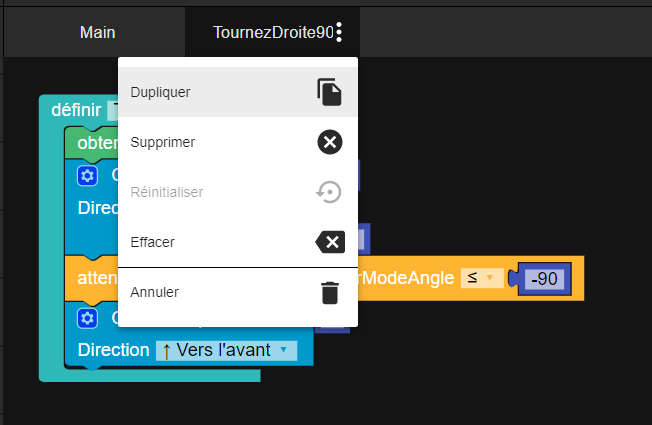Viewport: 652px width, 425px height.
Task: Pick the Effacer menu option
Action: [x=153, y=242]
